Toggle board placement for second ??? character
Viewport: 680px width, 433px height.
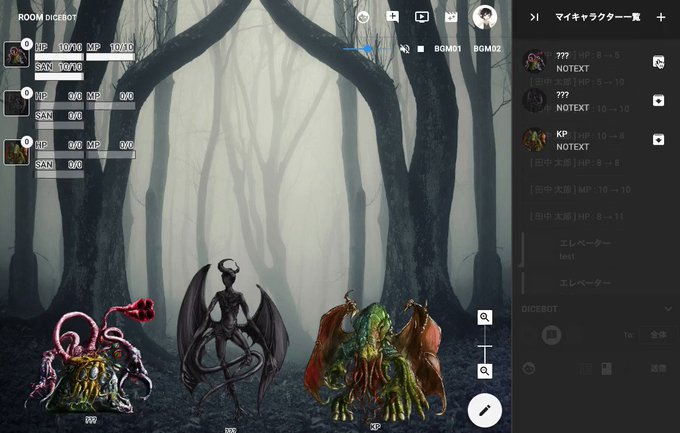(658, 101)
